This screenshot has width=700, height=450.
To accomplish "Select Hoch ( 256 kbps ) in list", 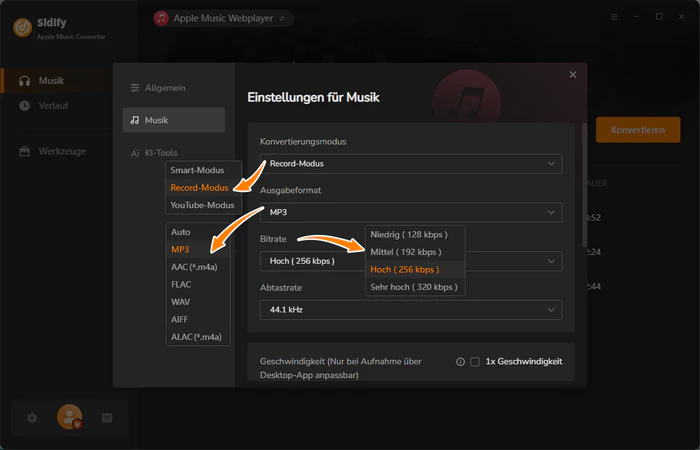I will [x=415, y=270].
